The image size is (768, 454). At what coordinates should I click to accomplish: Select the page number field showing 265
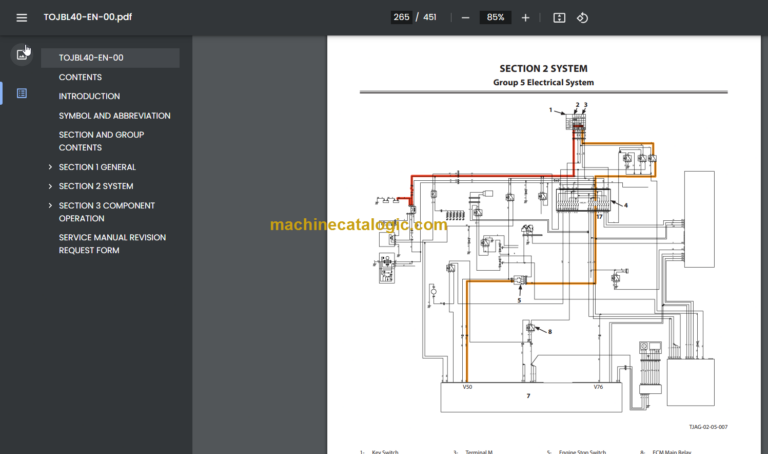[x=401, y=17]
